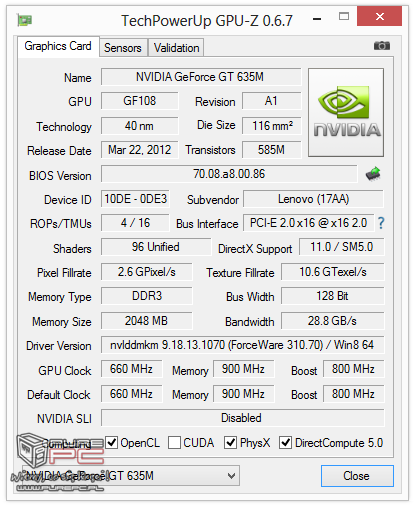Click the NVIDIA GeForce GT 635M name field
The width and height of the screenshot is (415, 508).
pyautogui.click(x=201, y=77)
